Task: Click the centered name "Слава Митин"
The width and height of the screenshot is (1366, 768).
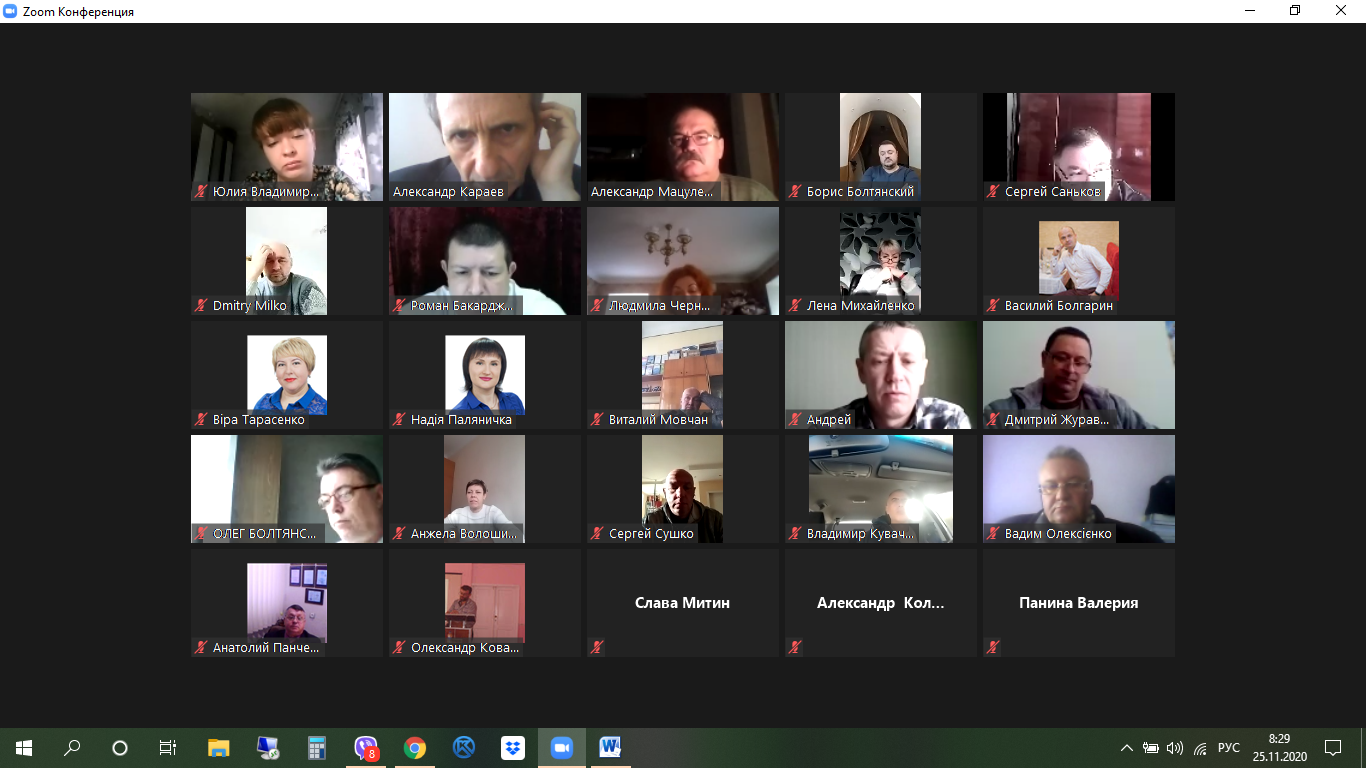Action: [x=683, y=603]
